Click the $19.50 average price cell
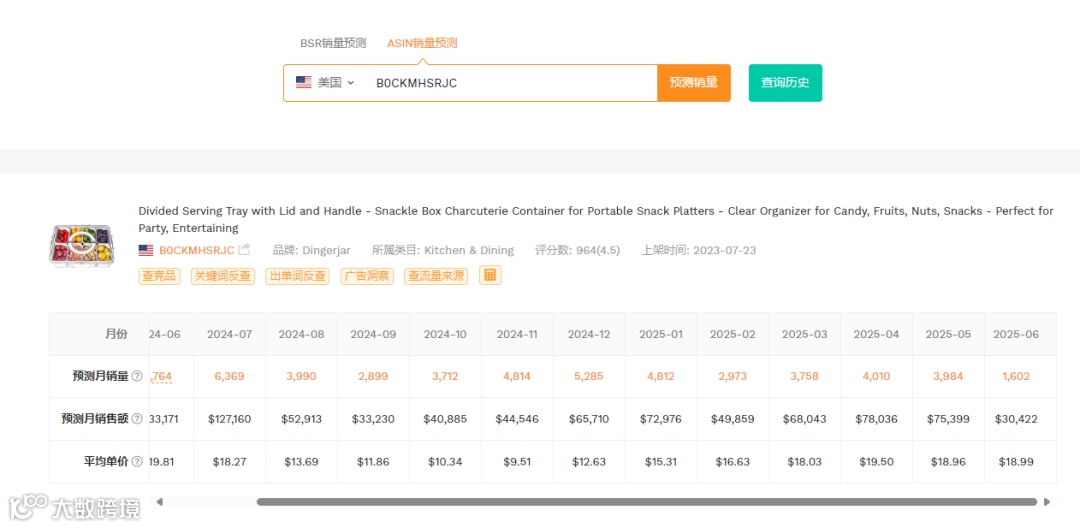 [x=876, y=462]
